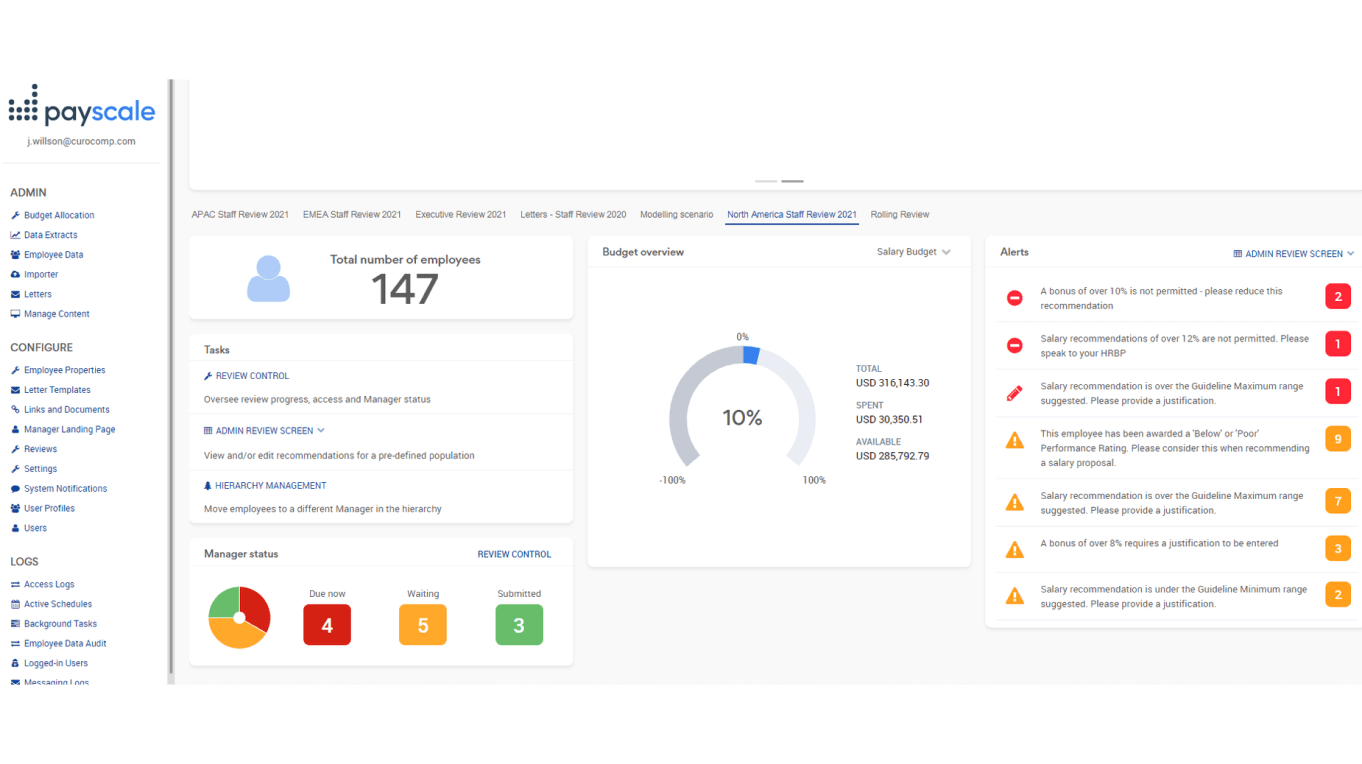Click the Importer cloud upload icon
Image resolution: width=1362 pixels, height=764 pixels.
pos(15,275)
